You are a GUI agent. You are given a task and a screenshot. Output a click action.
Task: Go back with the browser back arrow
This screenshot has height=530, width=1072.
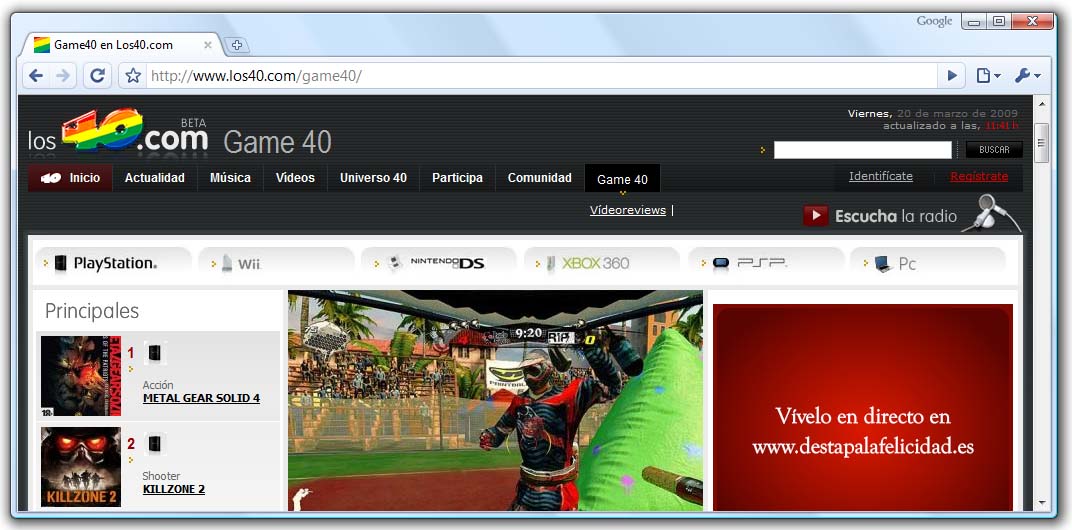(x=36, y=76)
